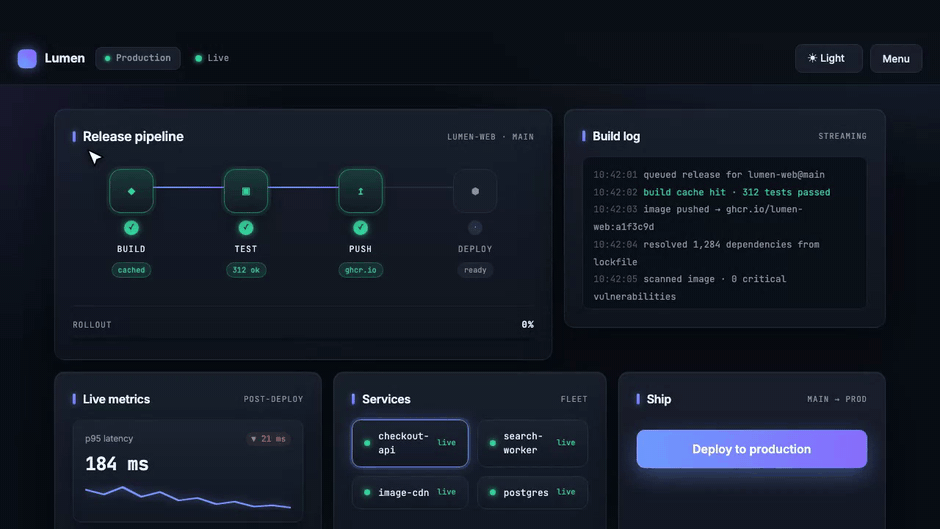
Task: Click the green checkmark above BUILD
Action: [x=131, y=228]
